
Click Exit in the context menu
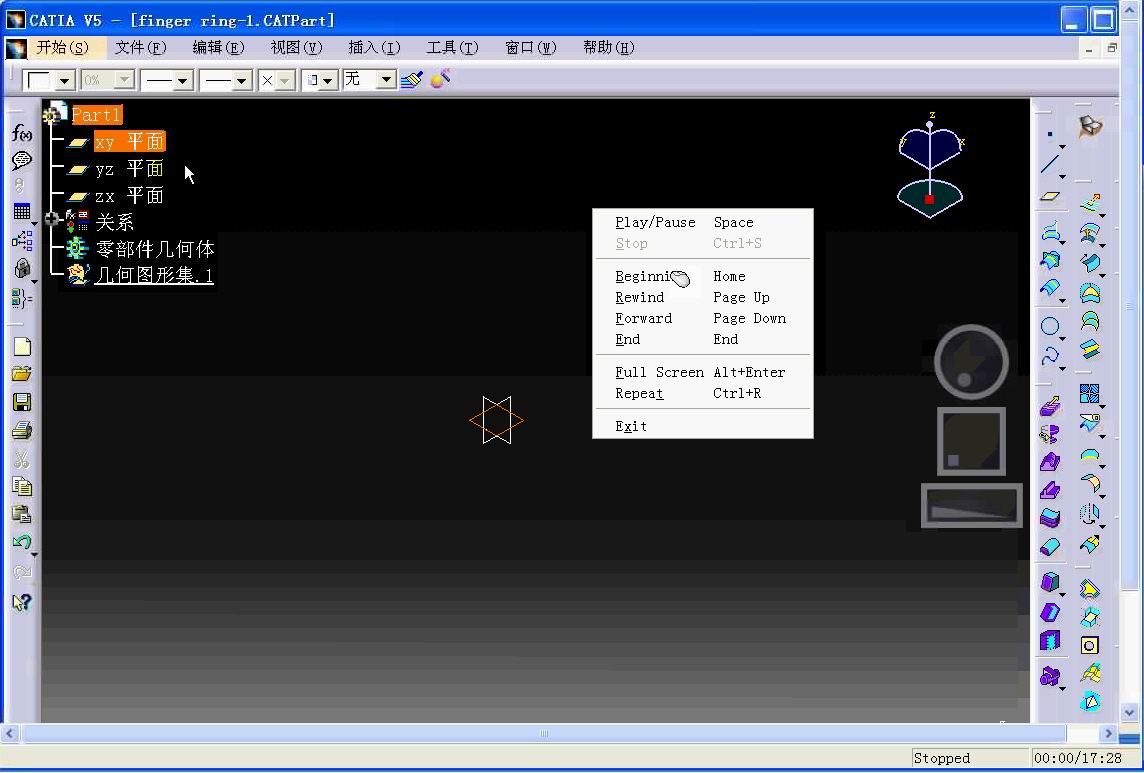(631, 426)
